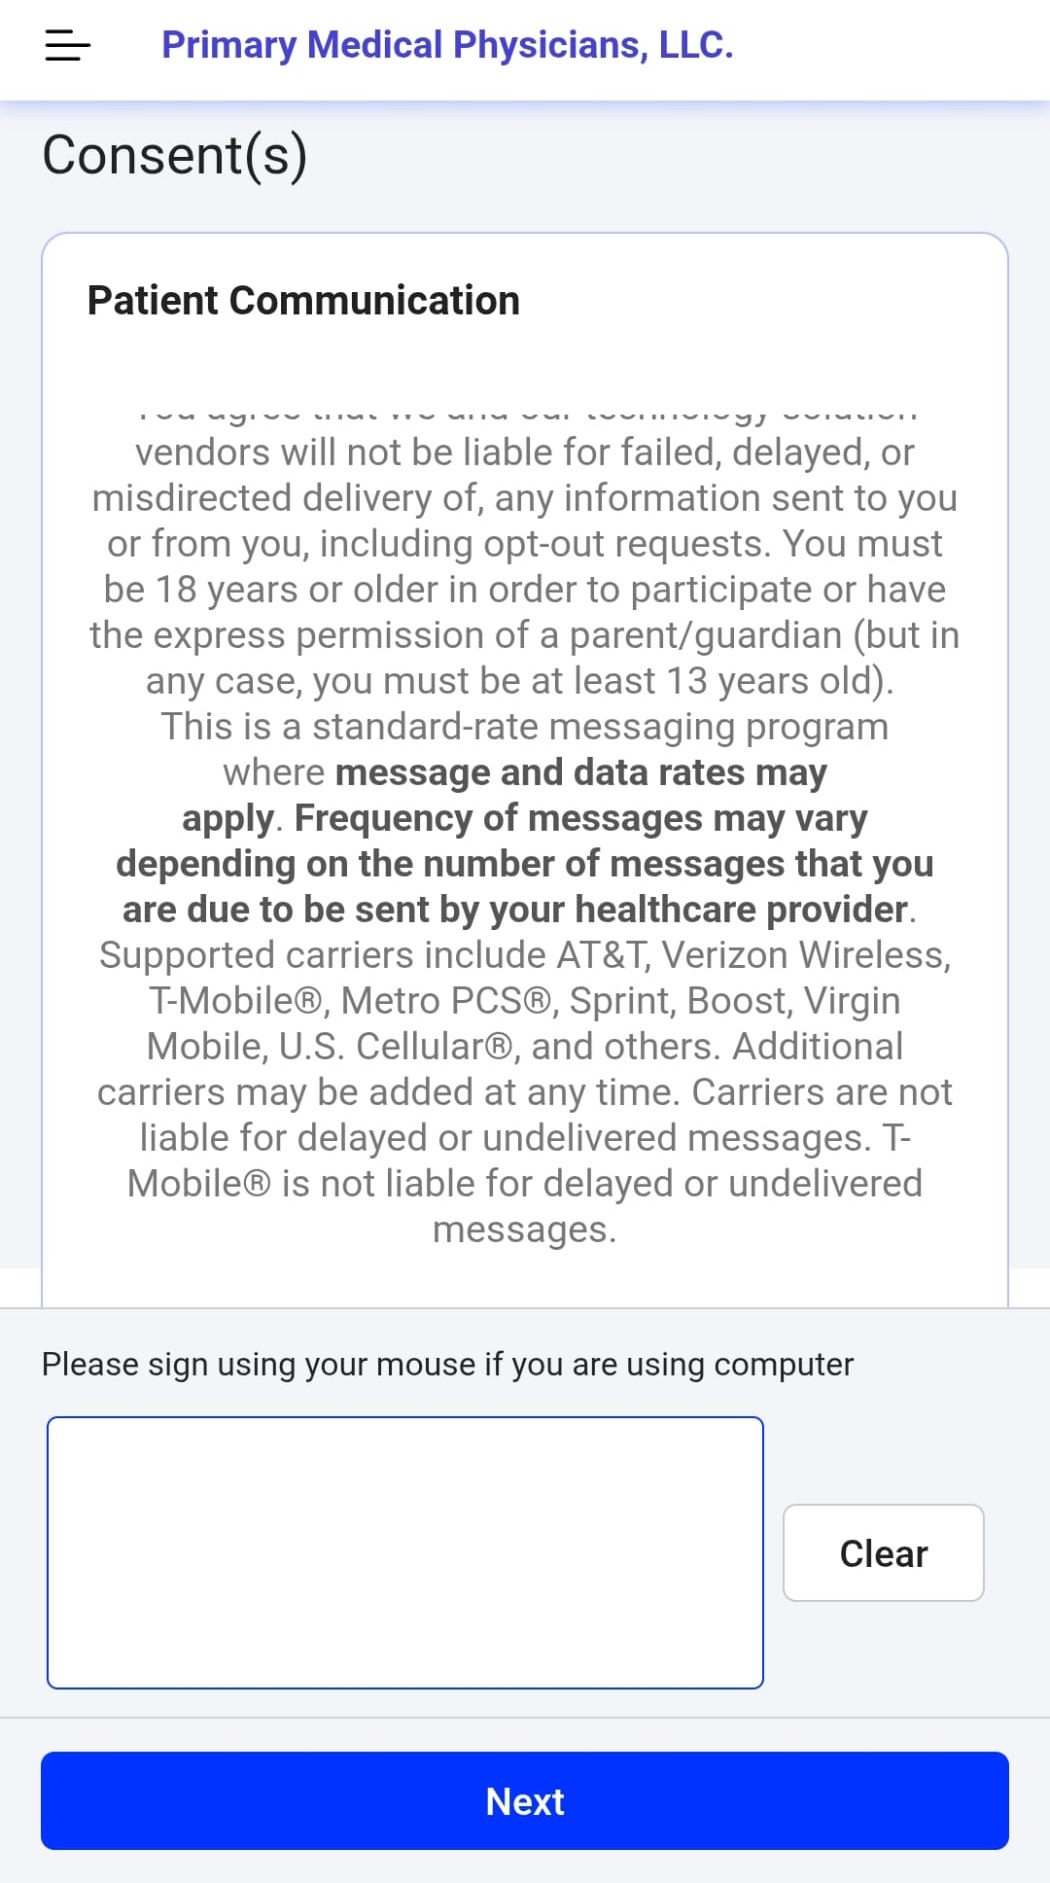1050x1883 pixels.
Task: Tap inside the signature drawing box
Action: (405, 1552)
